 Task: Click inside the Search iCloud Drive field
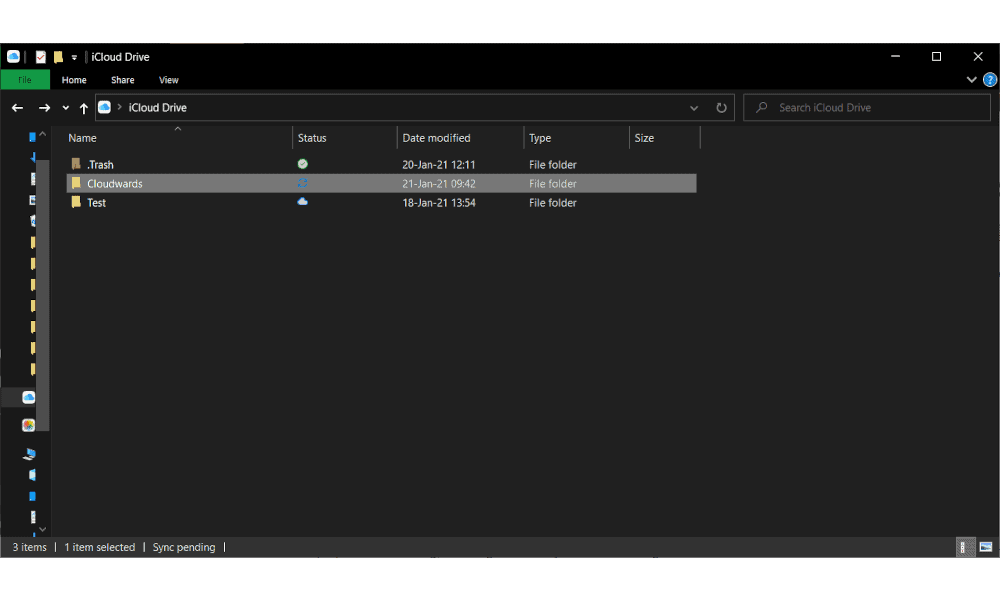click(x=866, y=107)
